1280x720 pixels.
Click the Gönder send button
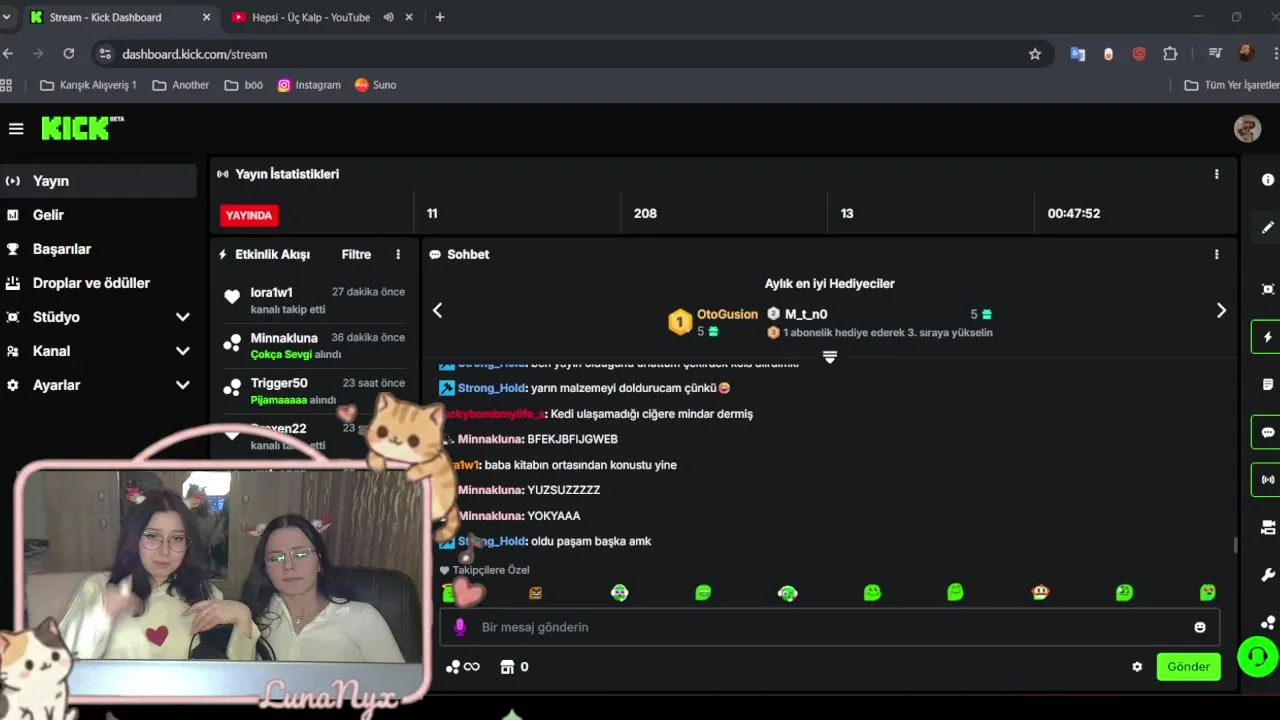tap(1188, 667)
